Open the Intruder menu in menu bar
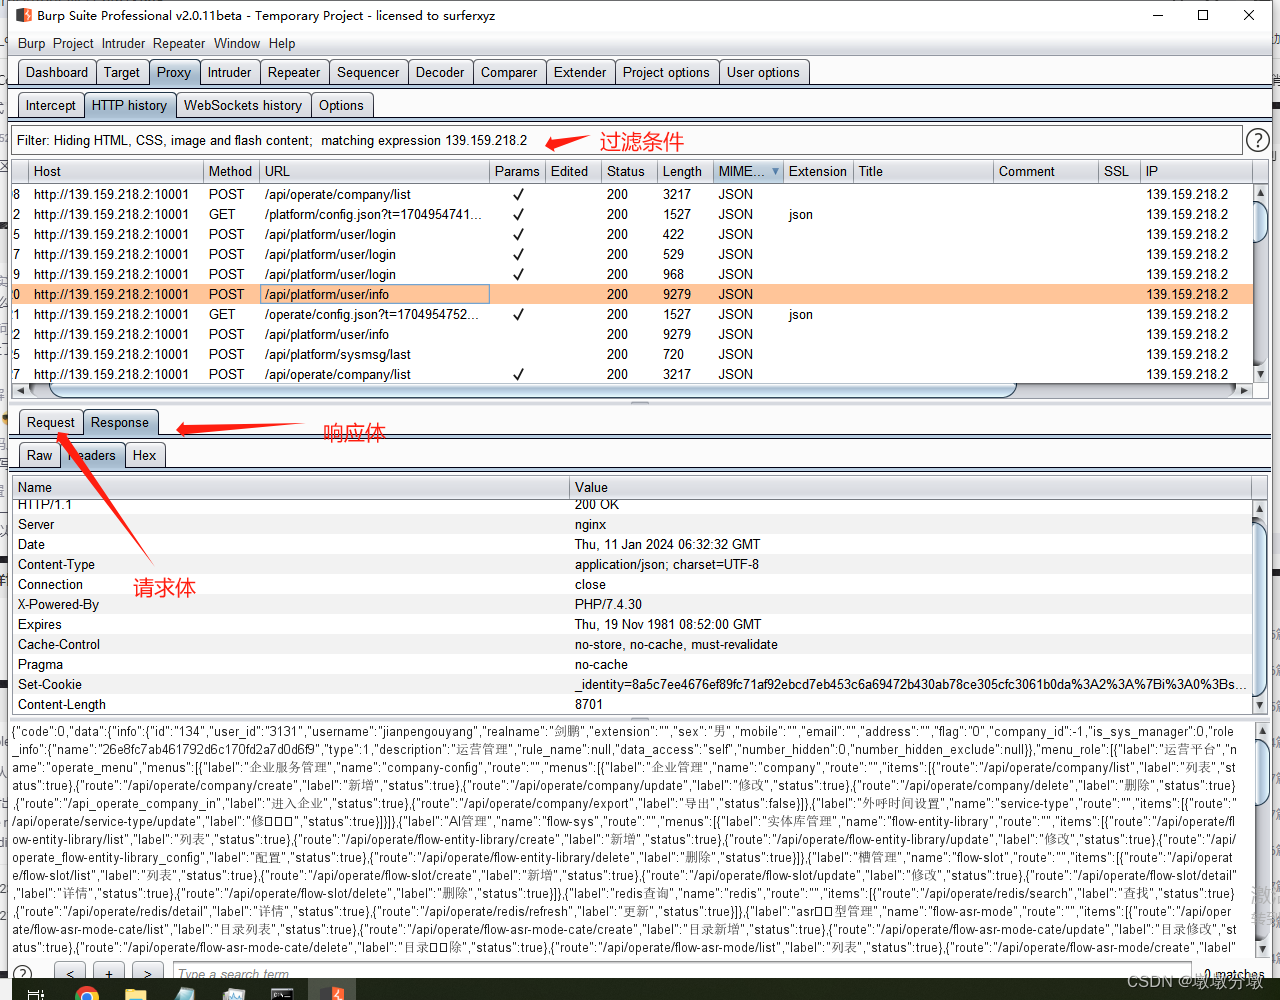The height and width of the screenshot is (1000, 1280). click(x=122, y=43)
